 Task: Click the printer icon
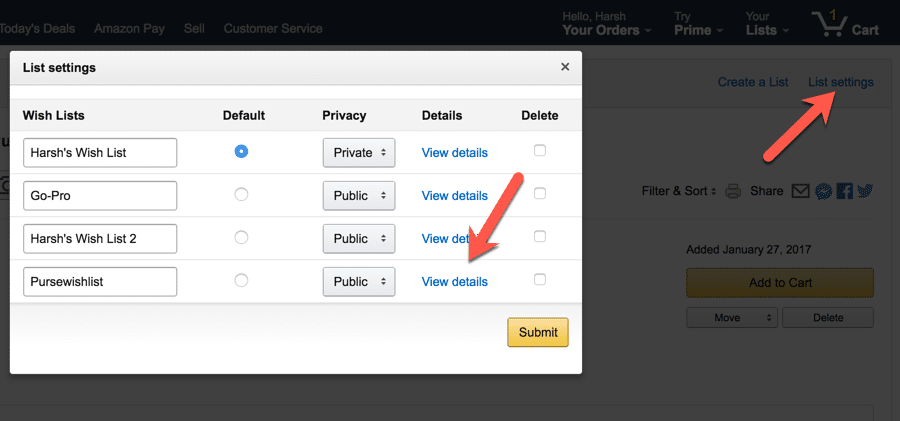click(x=733, y=191)
